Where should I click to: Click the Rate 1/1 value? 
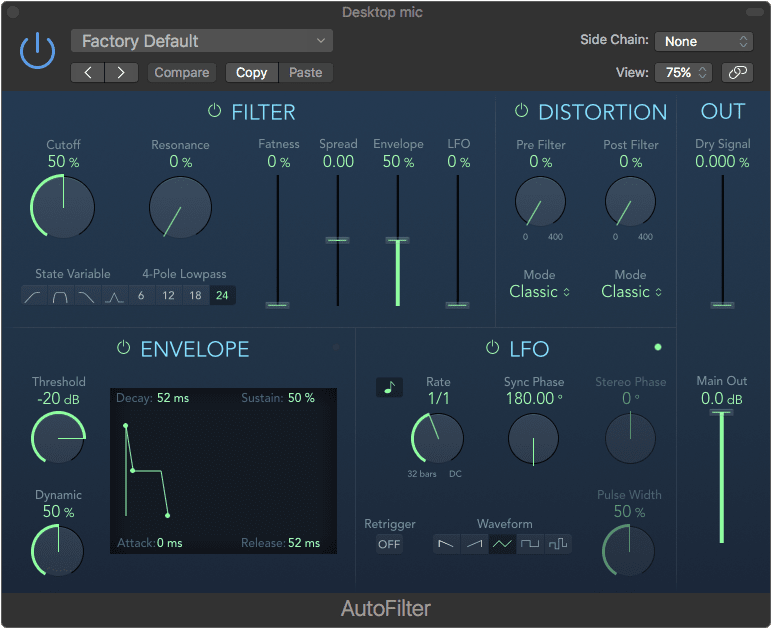(438, 398)
